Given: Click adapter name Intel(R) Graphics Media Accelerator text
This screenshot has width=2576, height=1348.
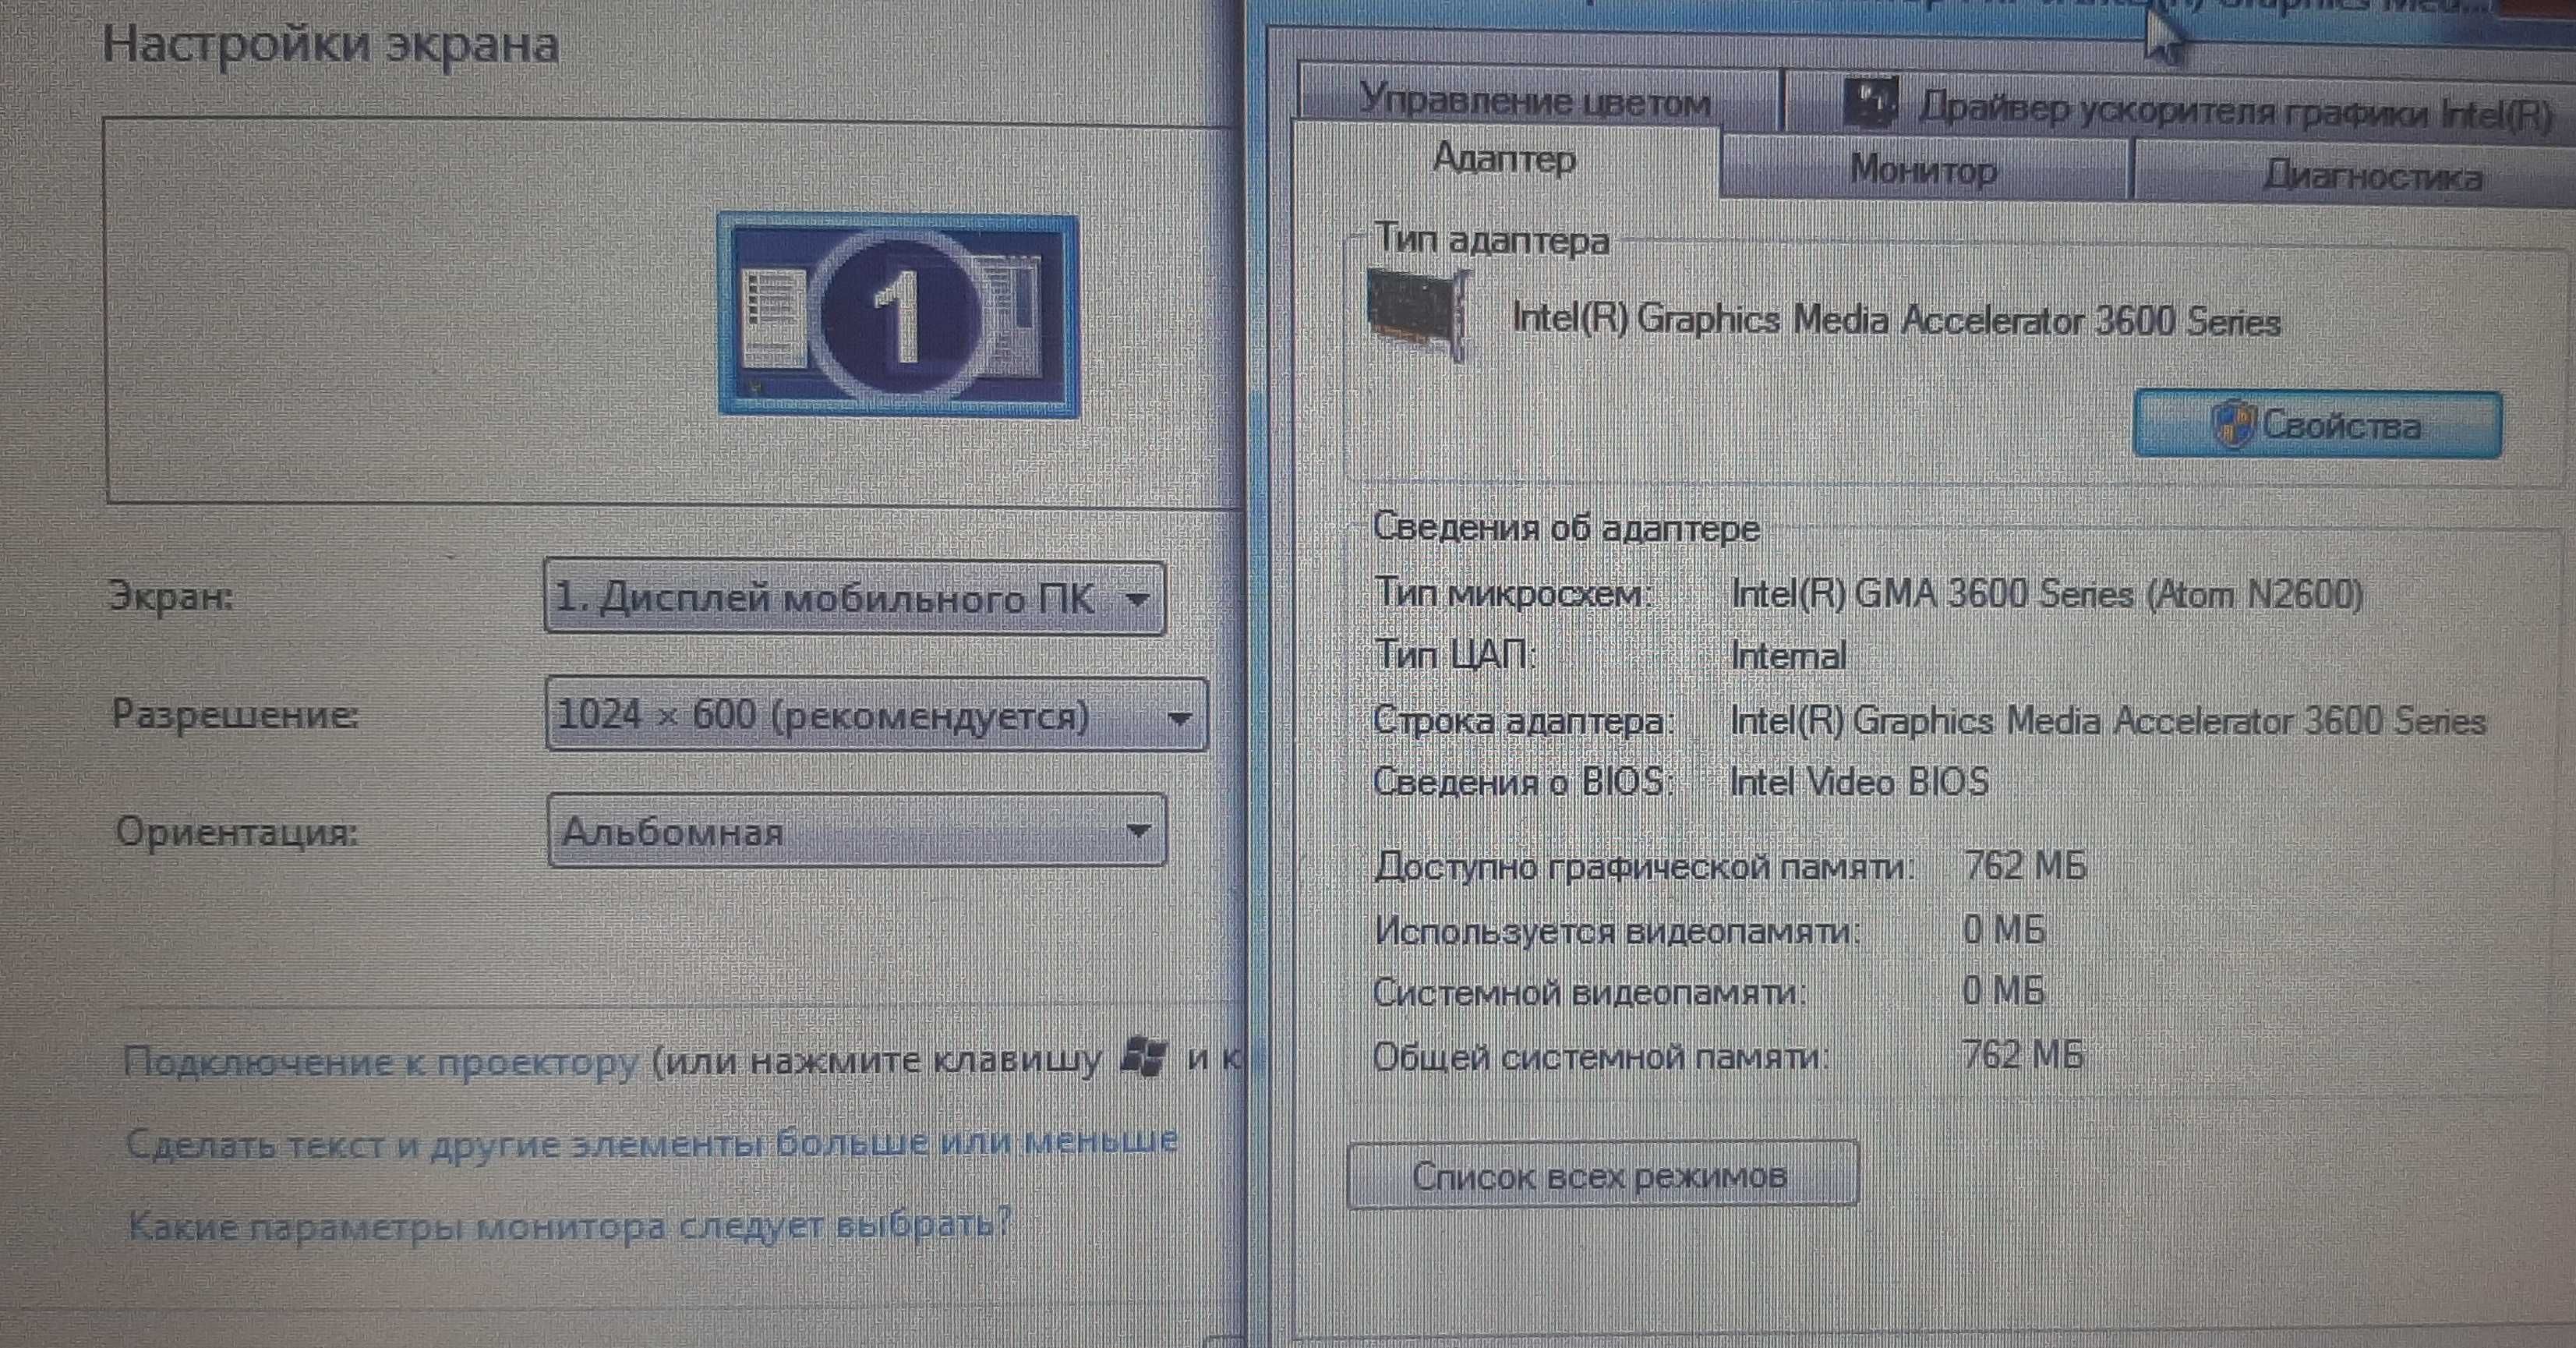Looking at the screenshot, I should click(1896, 320).
